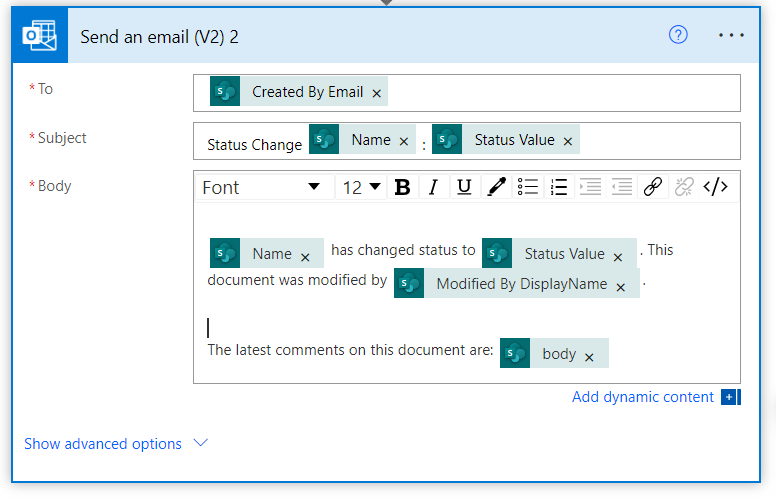Click the chevron next to Show advanced options

(200, 443)
